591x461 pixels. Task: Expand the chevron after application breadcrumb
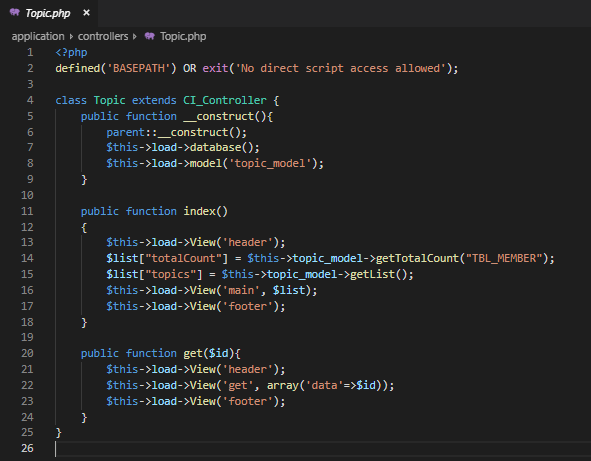point(71,37)
